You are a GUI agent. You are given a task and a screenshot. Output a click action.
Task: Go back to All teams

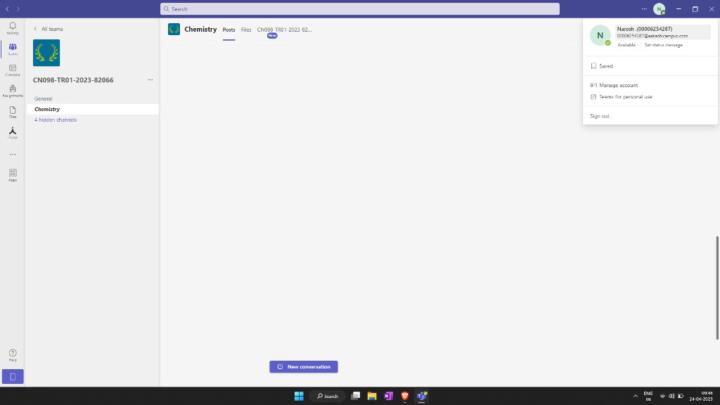pyautogui.click(x=49, y=29)
